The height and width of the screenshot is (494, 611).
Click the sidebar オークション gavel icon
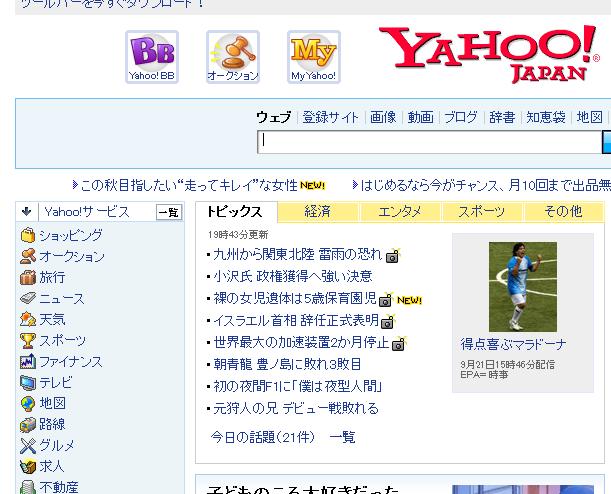pos(28,256)
